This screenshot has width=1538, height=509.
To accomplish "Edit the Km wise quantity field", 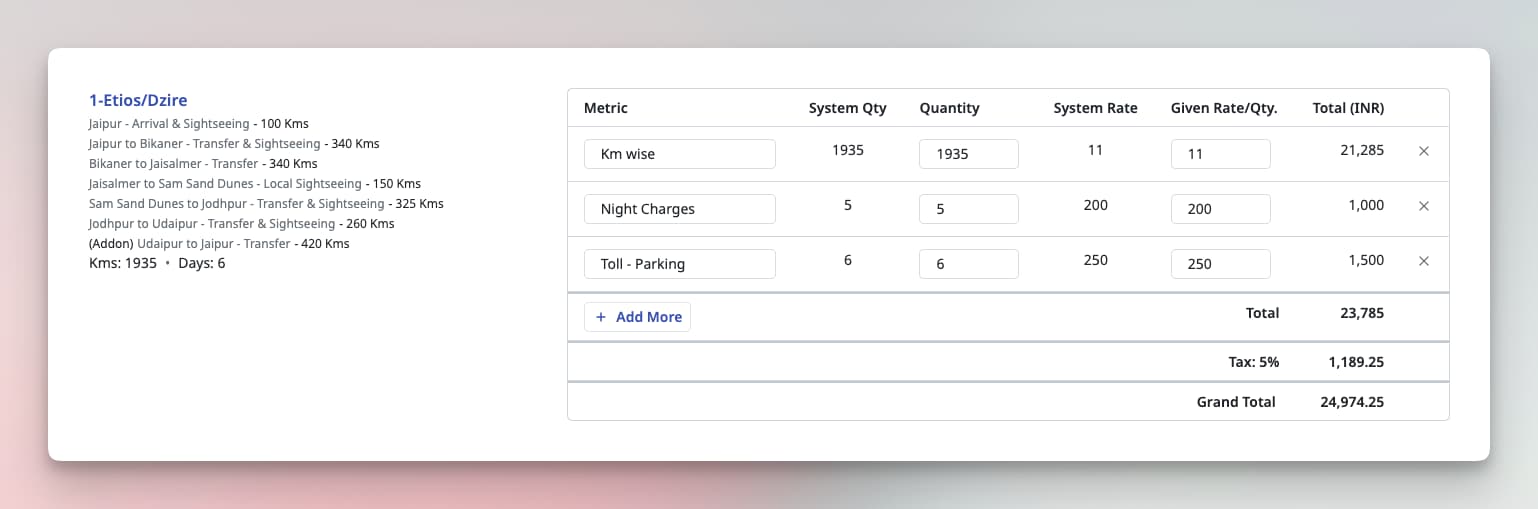I will coord(968,154).
